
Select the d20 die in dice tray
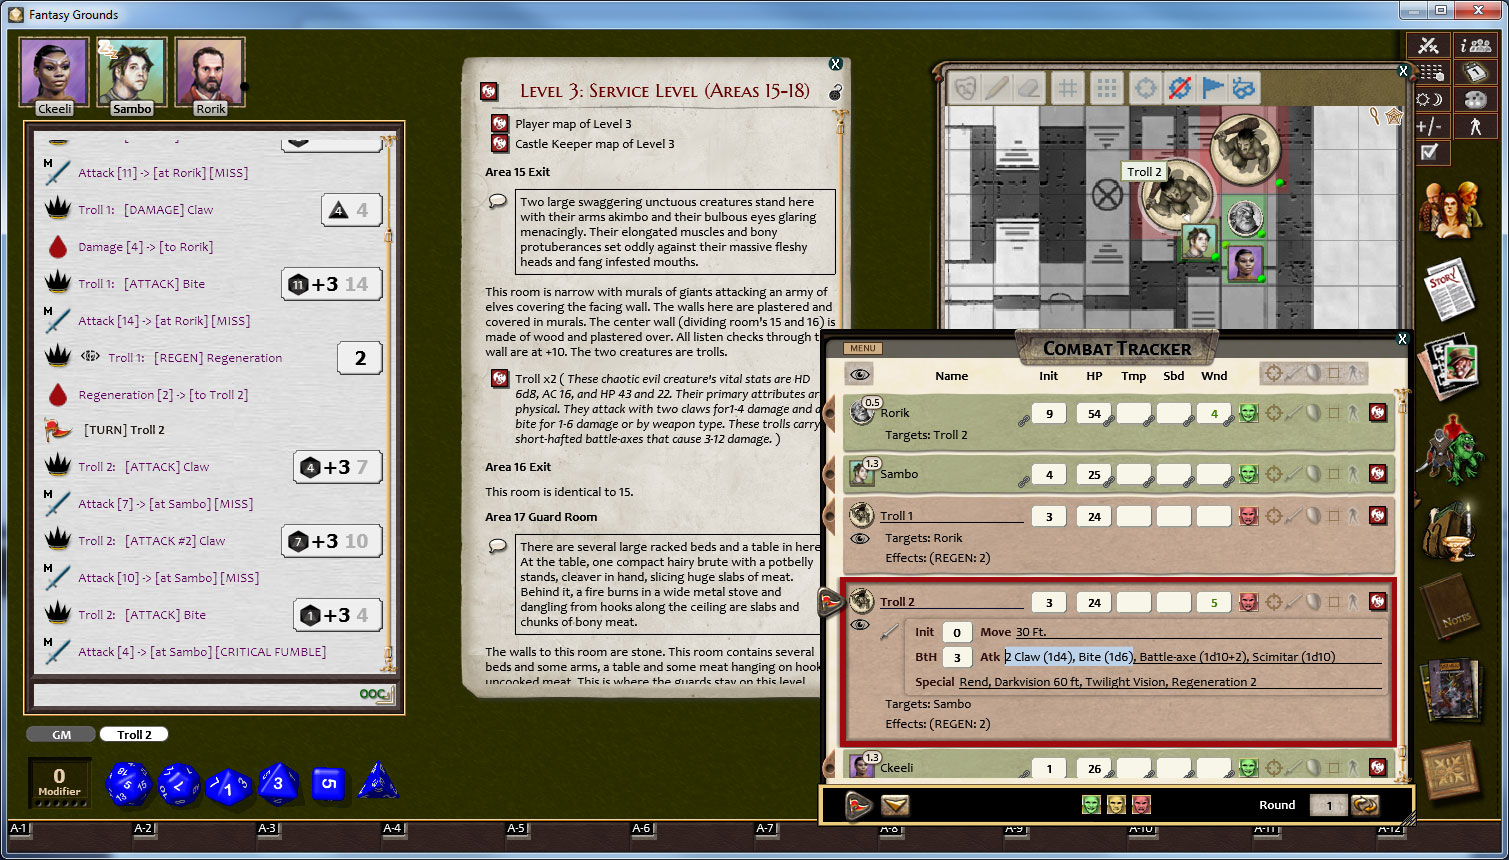128,783
